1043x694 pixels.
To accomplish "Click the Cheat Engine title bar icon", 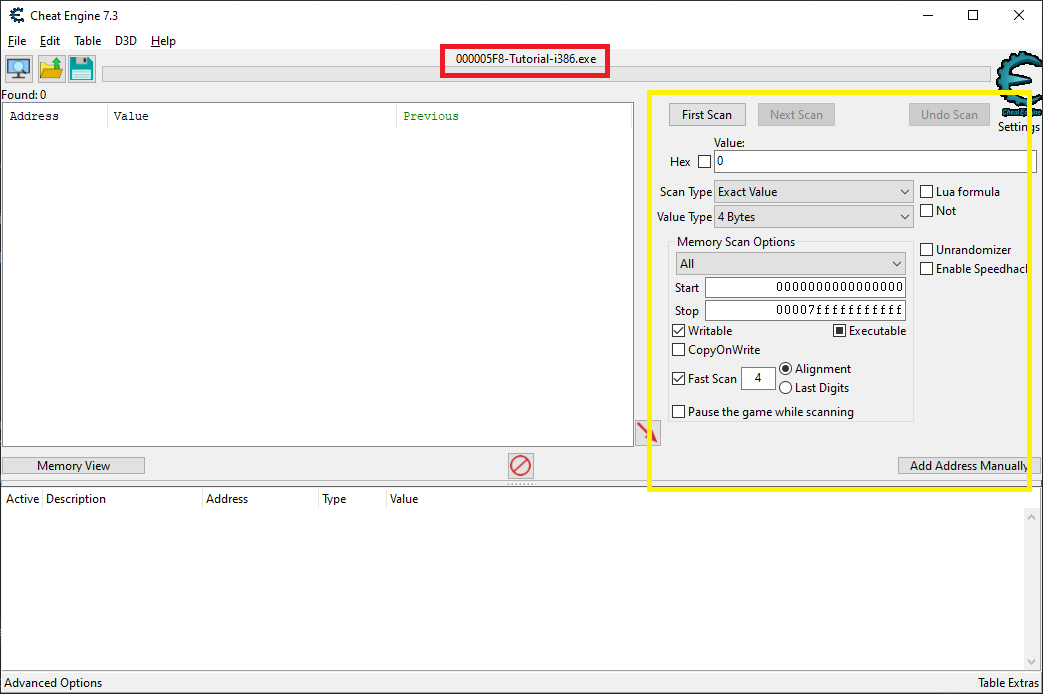I will (17, 15).
